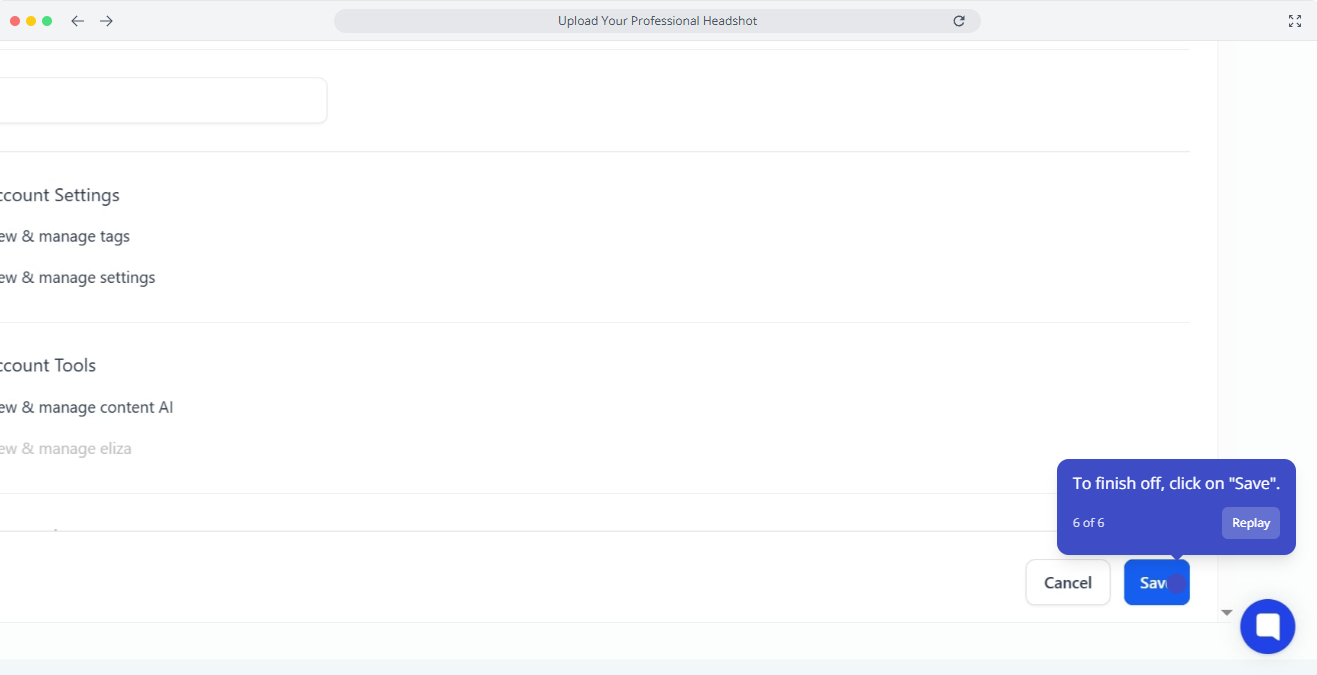The width and height of the screenshot is (1317, 675).
Task: Click the Account Tools heading
Action: point(48,365)
